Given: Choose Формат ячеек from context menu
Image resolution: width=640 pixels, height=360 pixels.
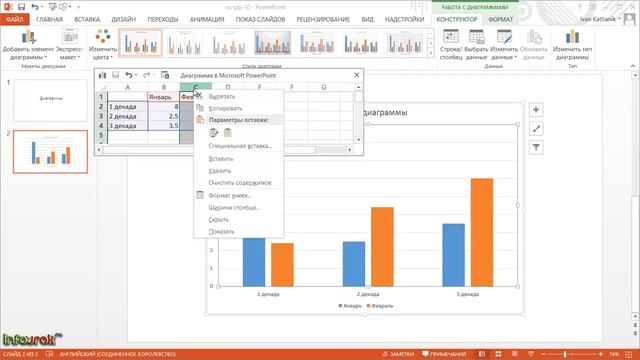Looking at the screenshot, I should [x=239, y=196].
